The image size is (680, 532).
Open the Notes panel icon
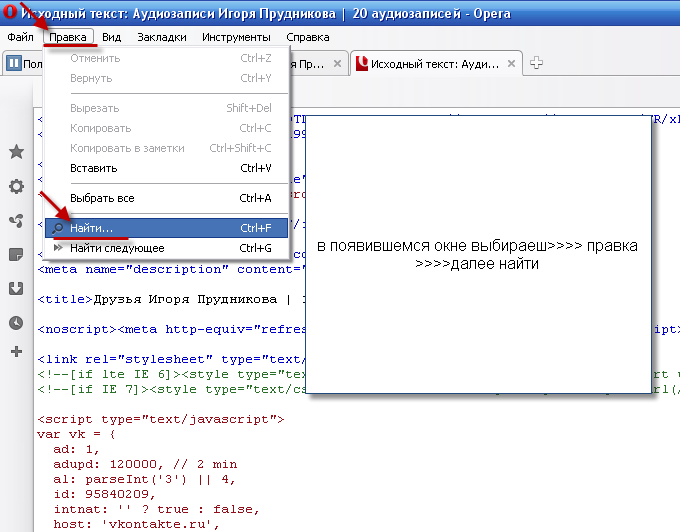16,255
